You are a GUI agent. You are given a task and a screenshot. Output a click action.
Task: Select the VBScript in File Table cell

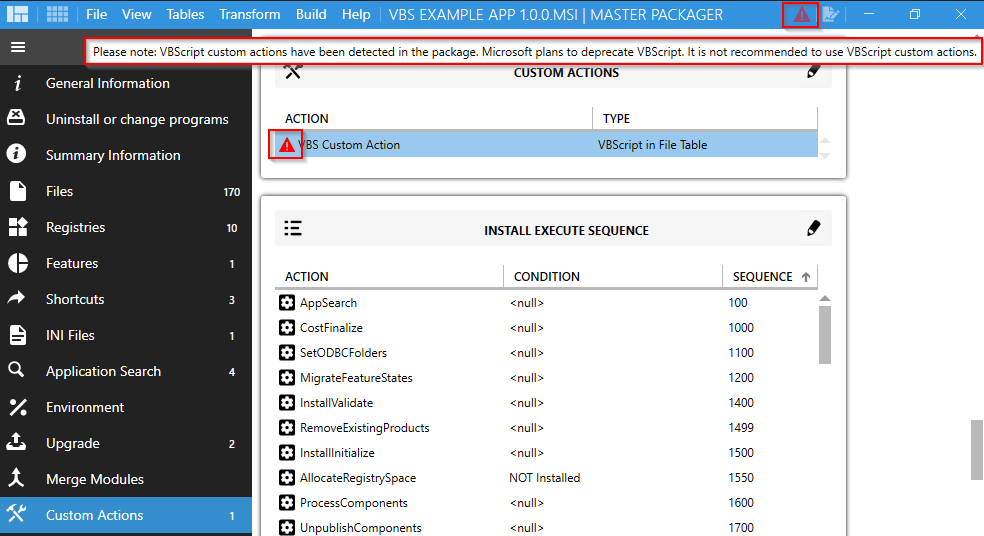pos(653,144)
